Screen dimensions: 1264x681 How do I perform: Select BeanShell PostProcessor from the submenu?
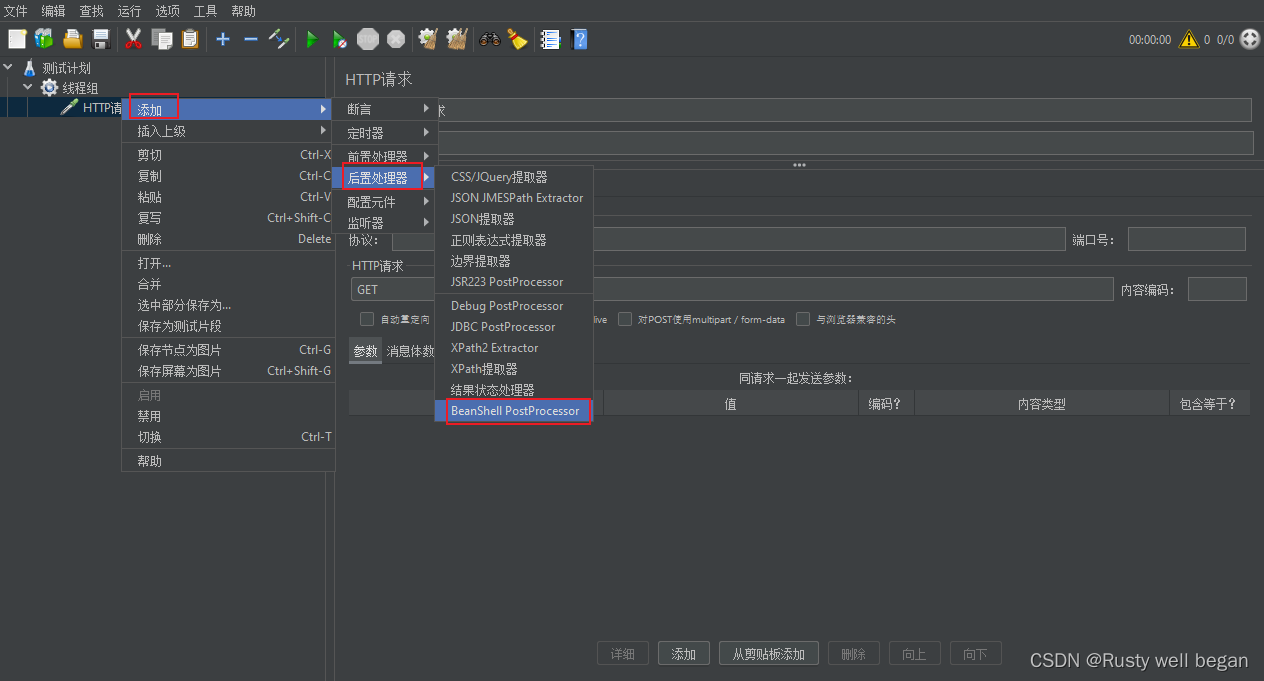pos(515,411)
